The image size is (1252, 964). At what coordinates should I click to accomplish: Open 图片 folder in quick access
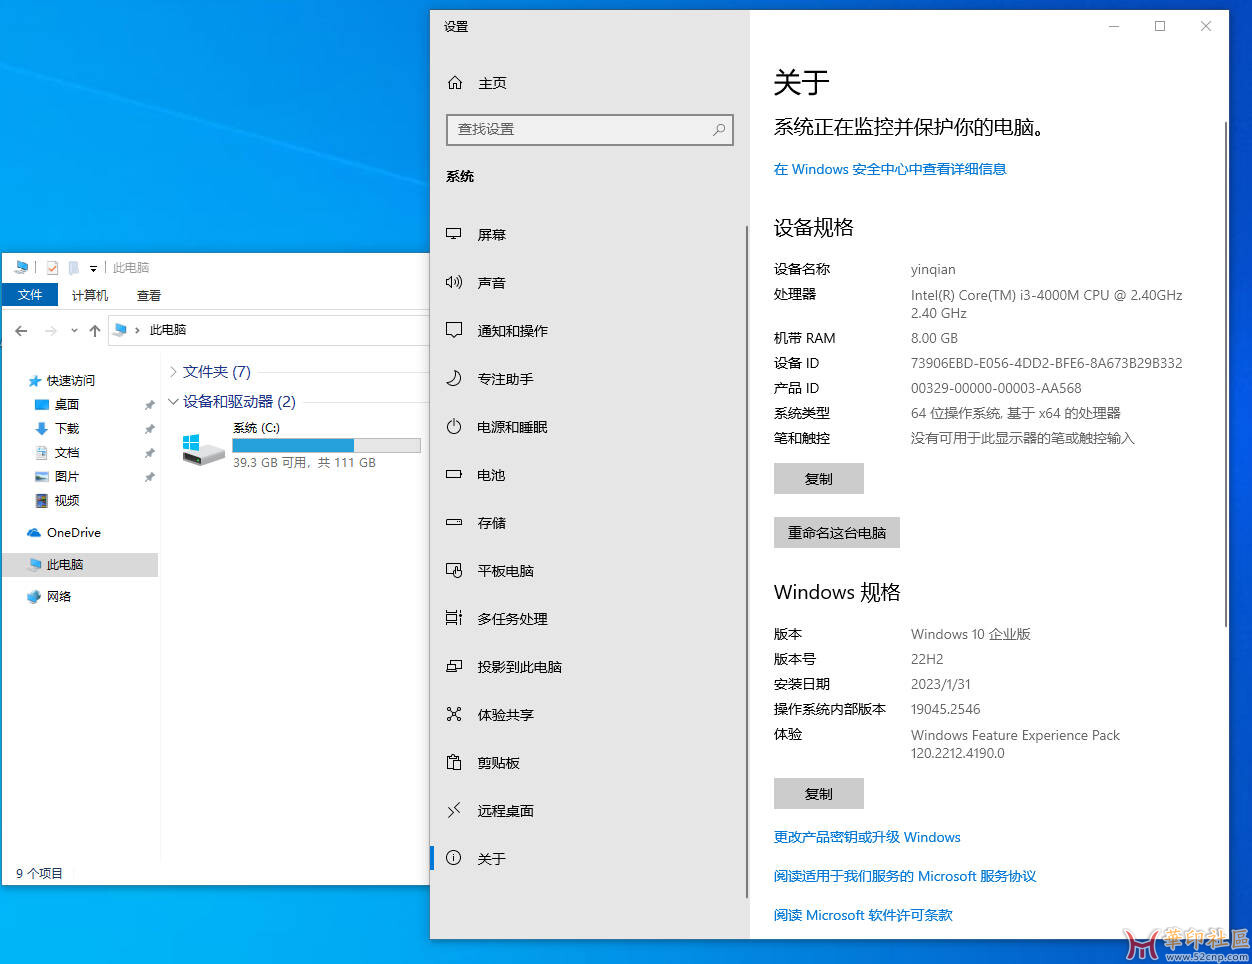(x=56, y=476)
